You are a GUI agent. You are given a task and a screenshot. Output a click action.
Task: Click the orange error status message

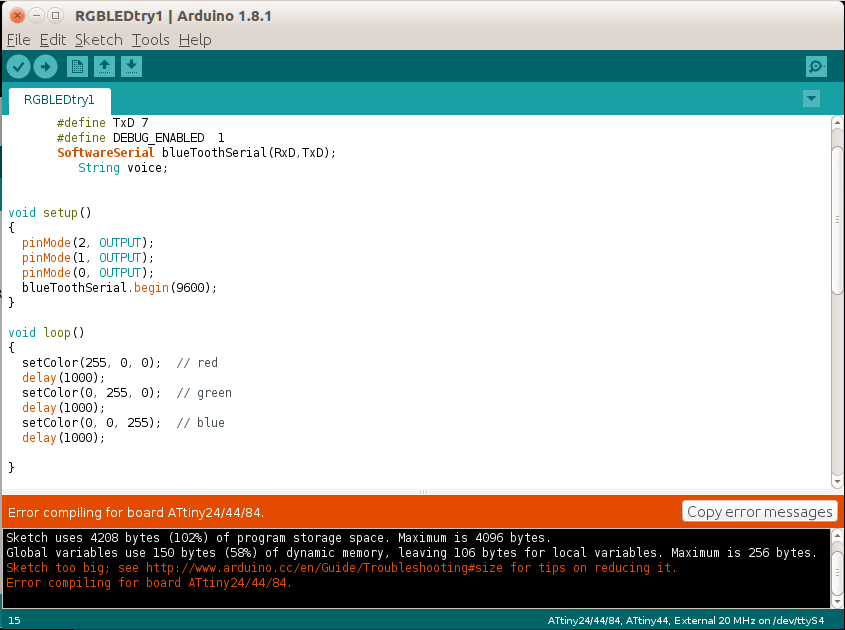tap(136, 513)
